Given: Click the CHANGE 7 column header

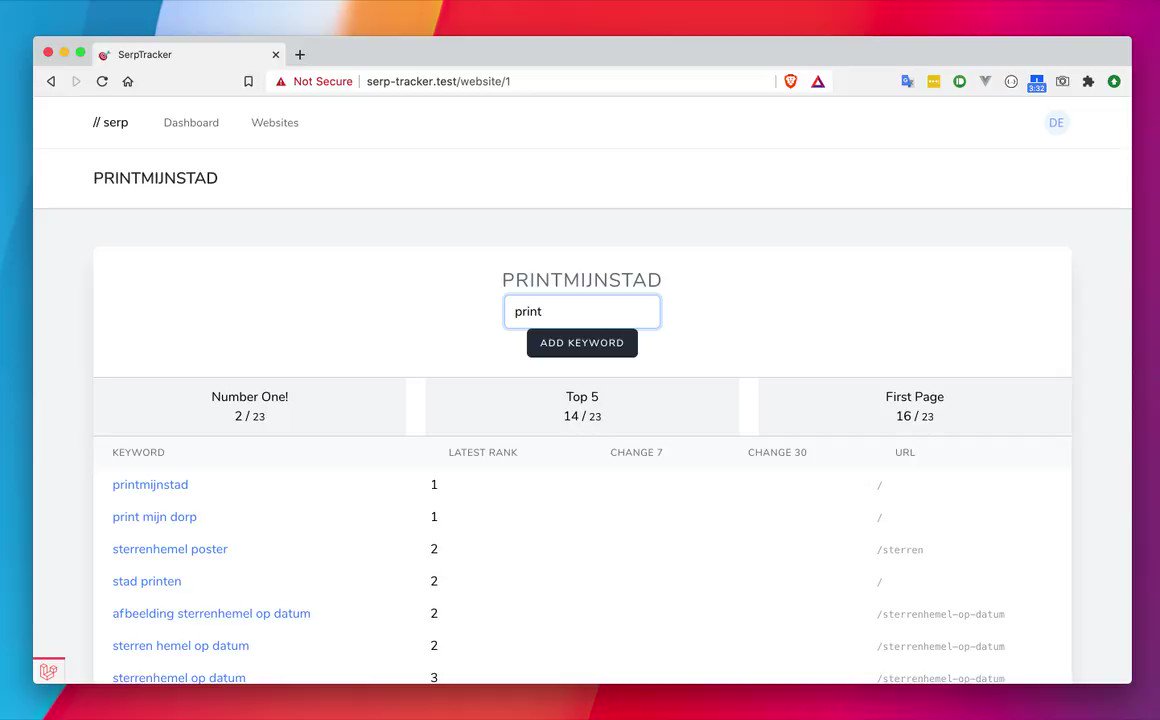Looking at the screenshot, I should [x=636, y=452].
